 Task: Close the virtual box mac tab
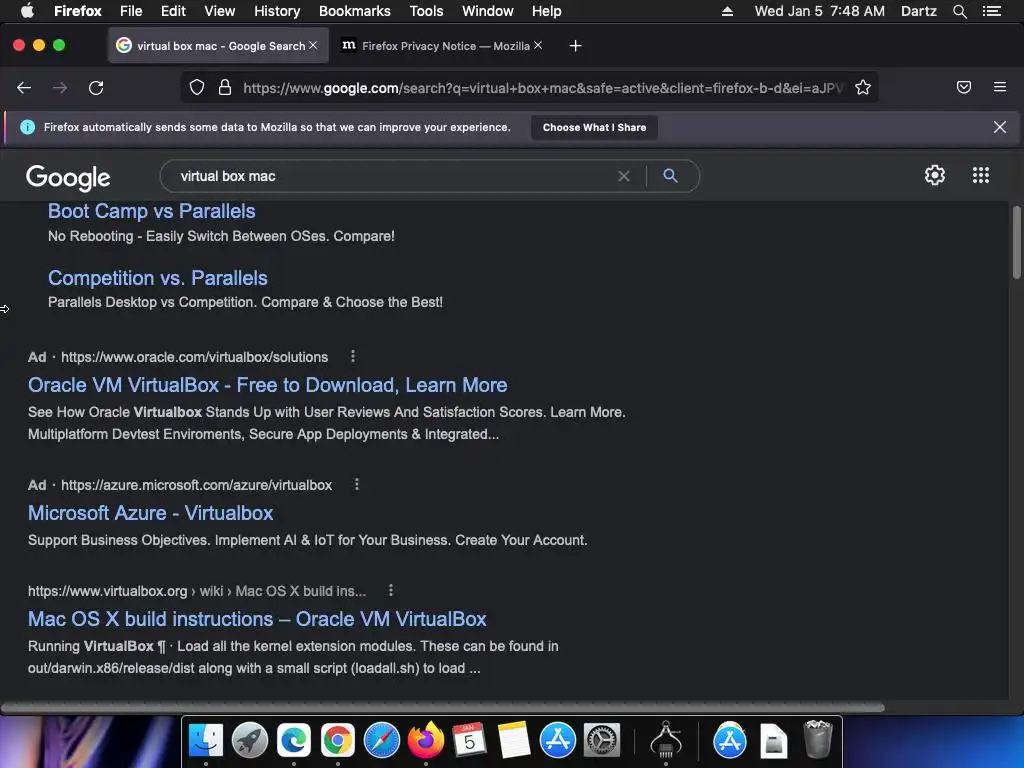(313, 45)
